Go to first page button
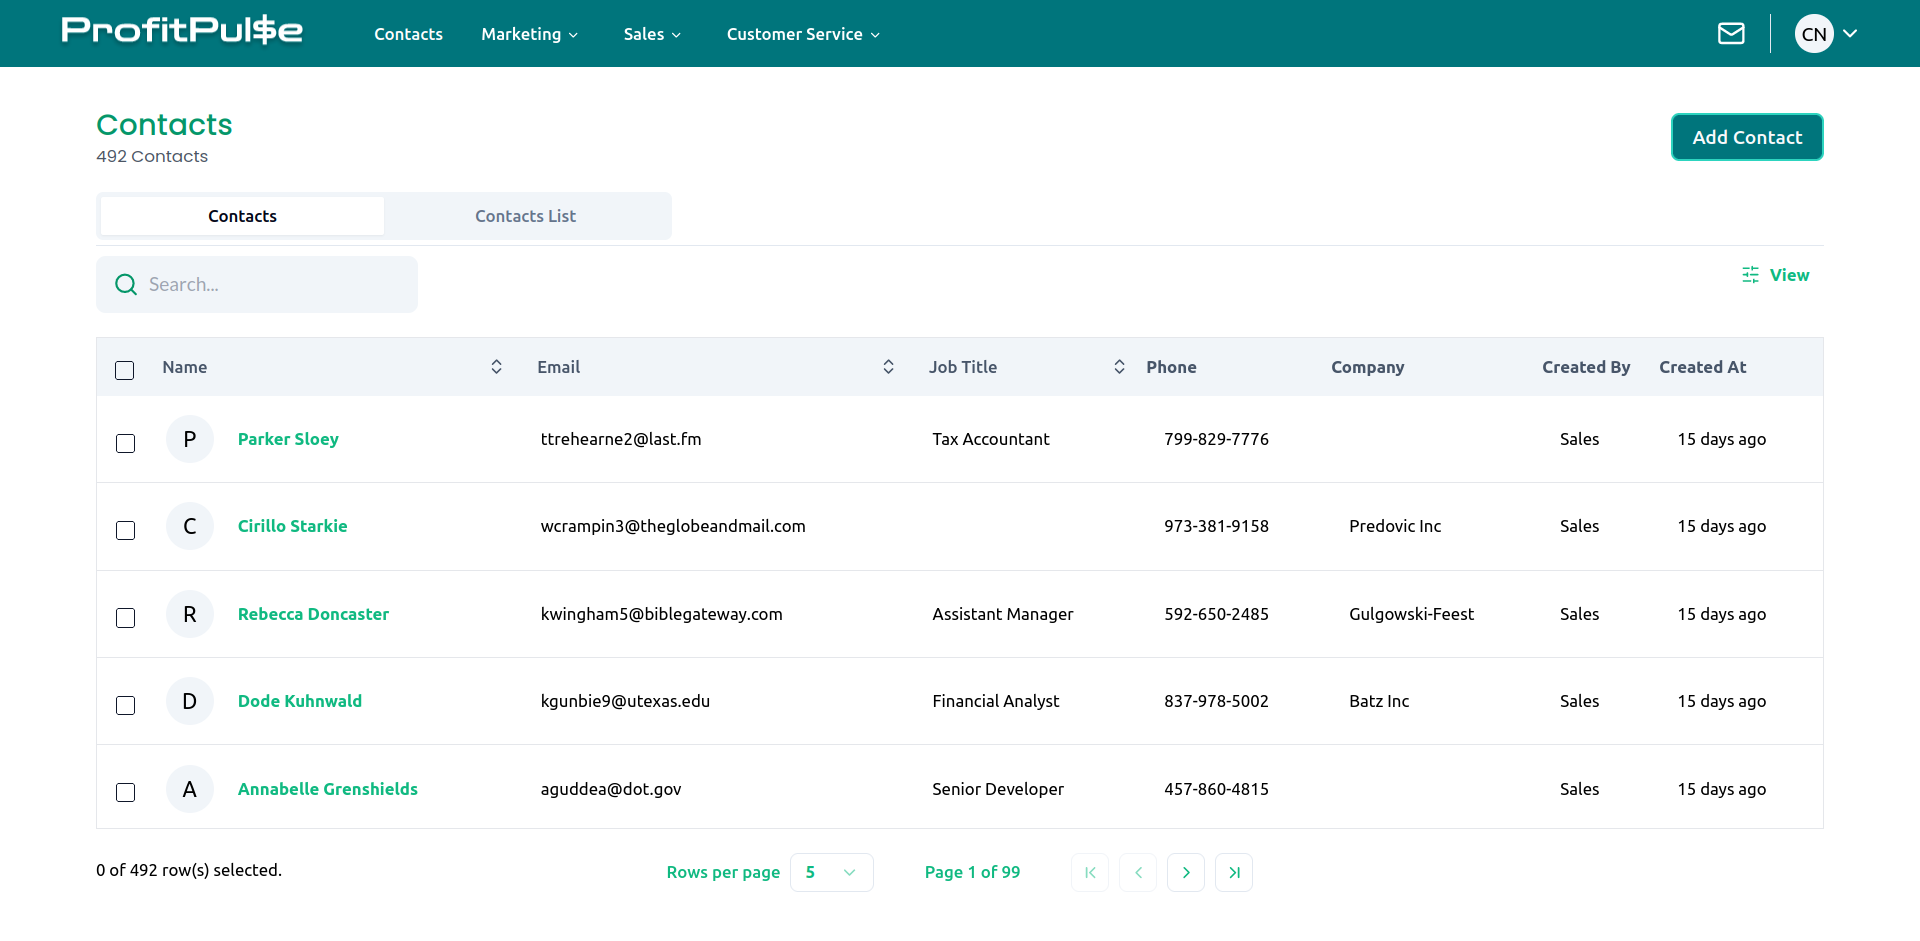 pyautogui.click(x=1090, y=872)
